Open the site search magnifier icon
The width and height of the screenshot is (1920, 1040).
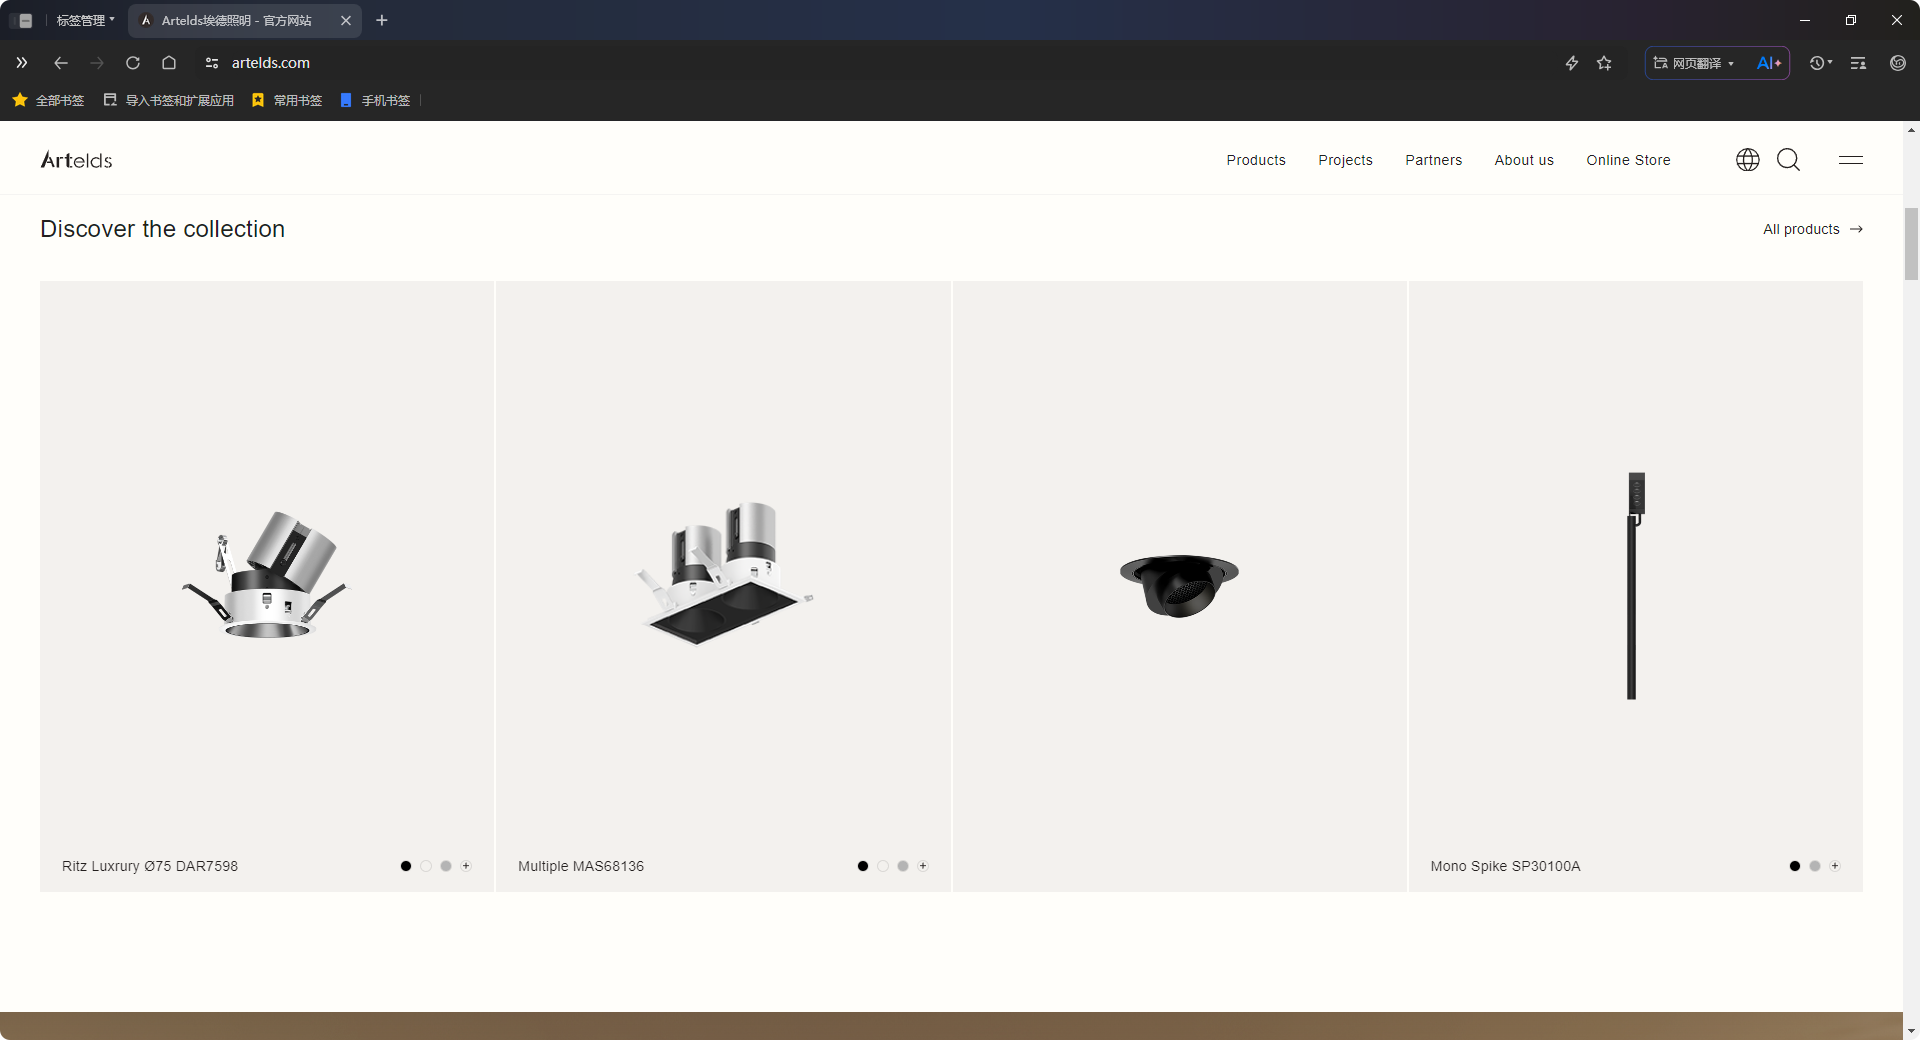click(1788, 160)
